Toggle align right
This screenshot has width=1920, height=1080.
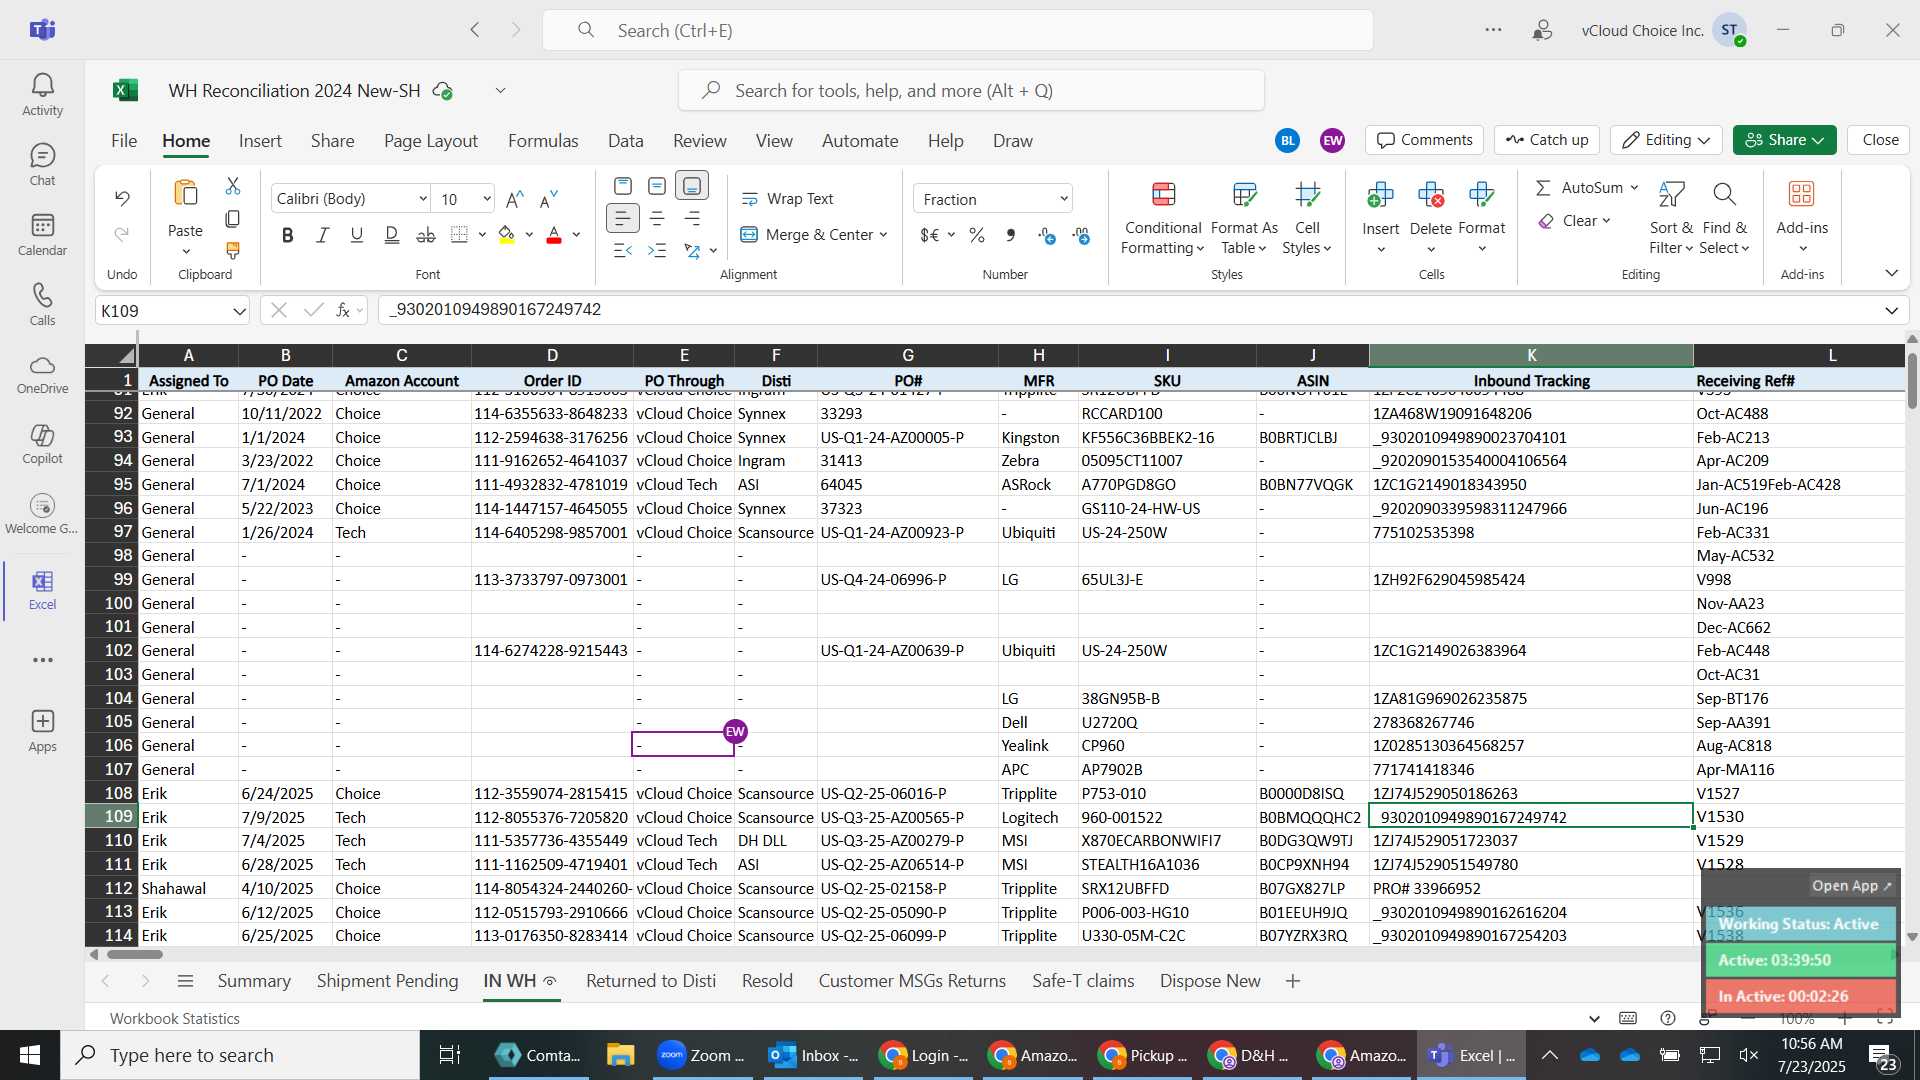[691, 218]
